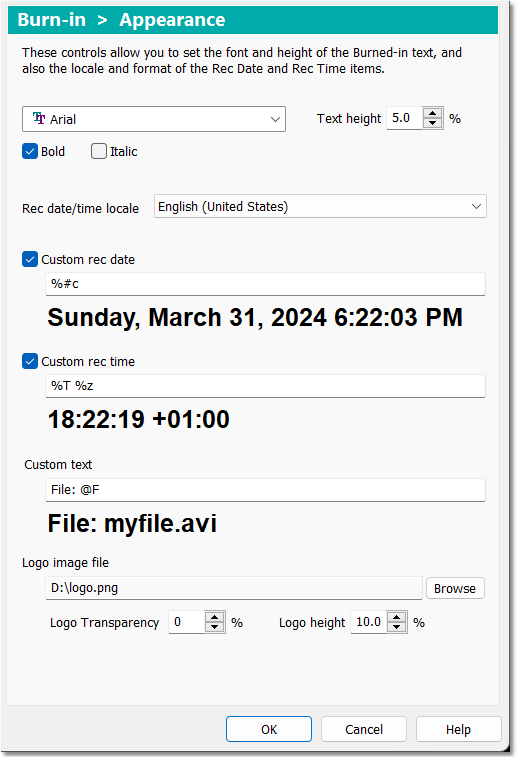Click the custom rec date format field

pos(265,284)
